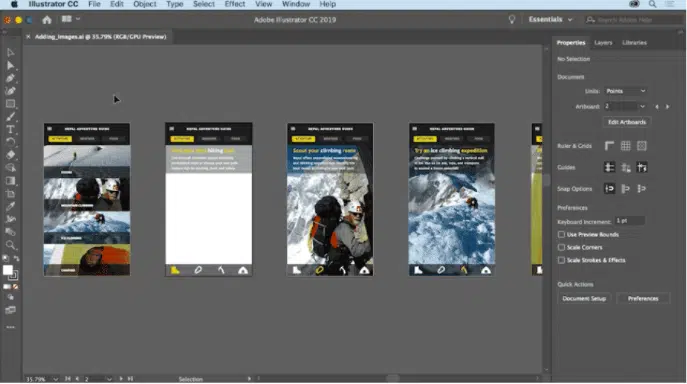Select the Direct Selection tool

tap(11, 65)
